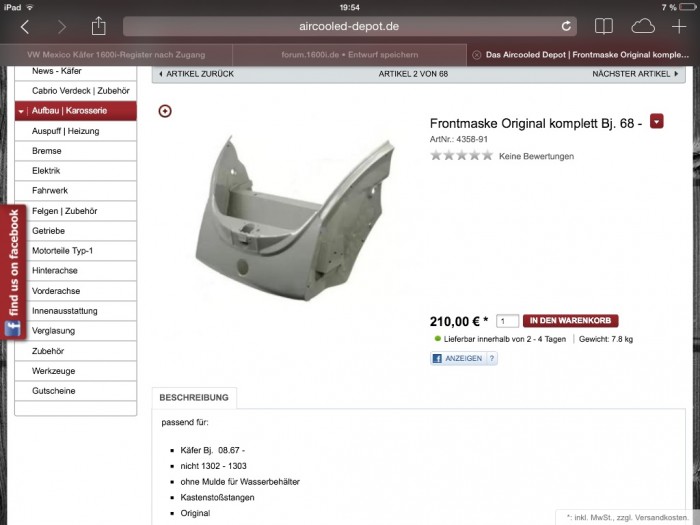Tap the Safari back arrow
Screen dimensions: 700x525
[x=25, y=27]
